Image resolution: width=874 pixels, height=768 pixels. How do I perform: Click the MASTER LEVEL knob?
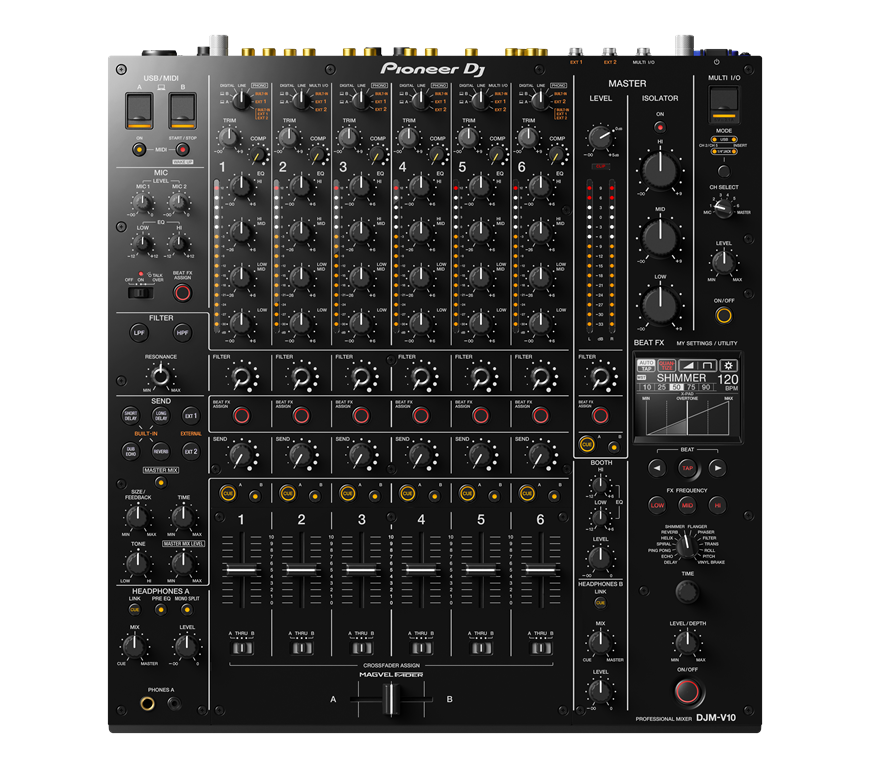(600, 137)
